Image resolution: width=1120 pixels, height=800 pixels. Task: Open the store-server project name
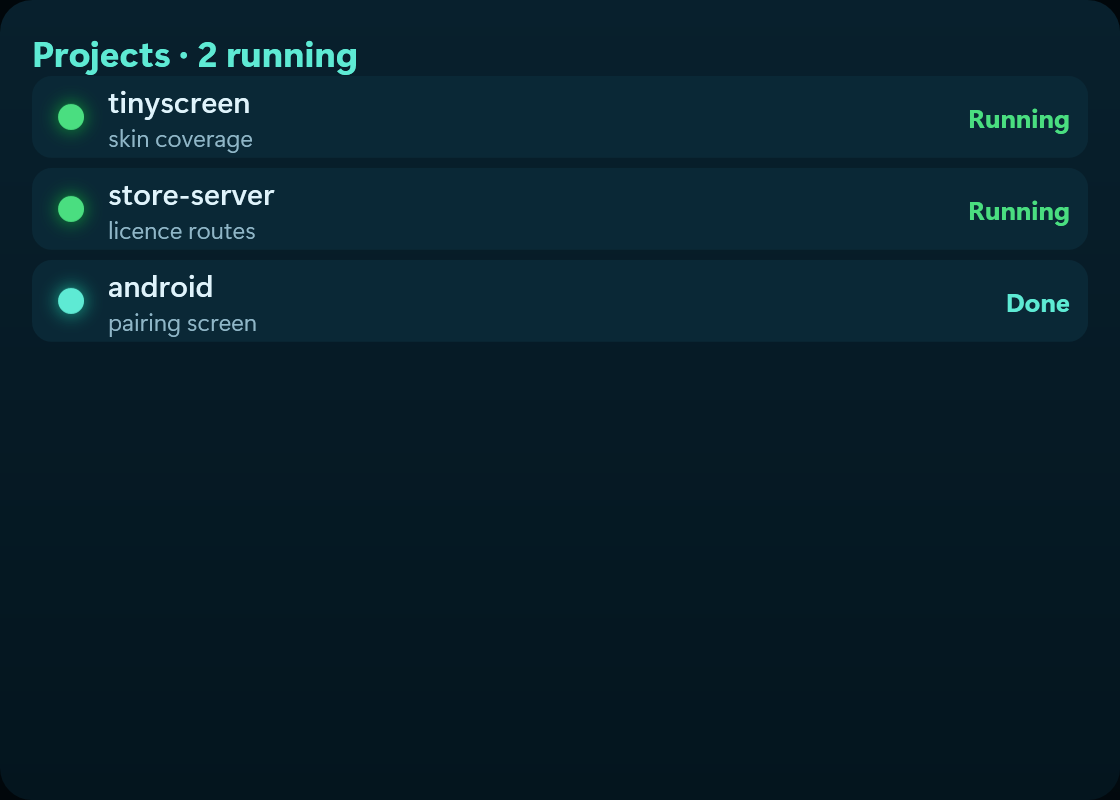click(191, 196)
